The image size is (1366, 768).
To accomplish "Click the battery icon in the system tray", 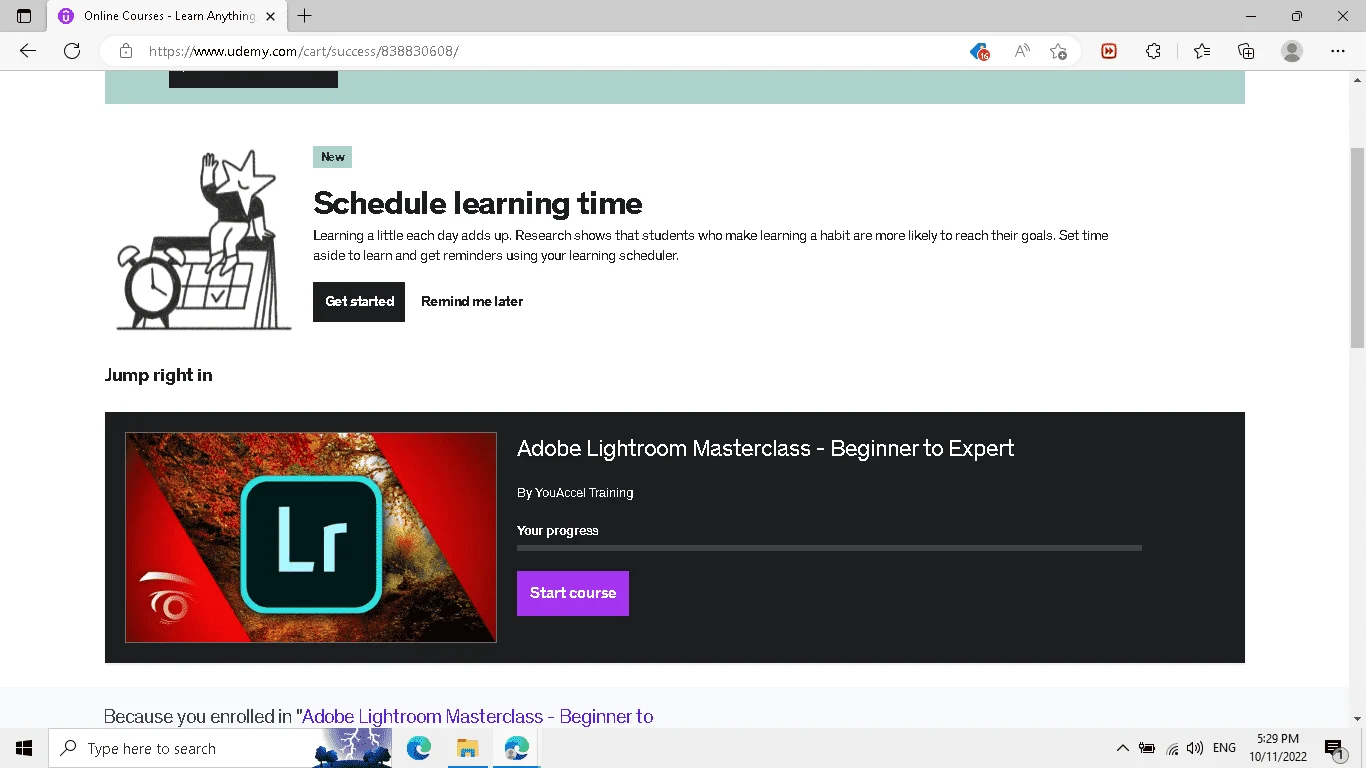I will pyautogui.click(x=1147, y=748).
